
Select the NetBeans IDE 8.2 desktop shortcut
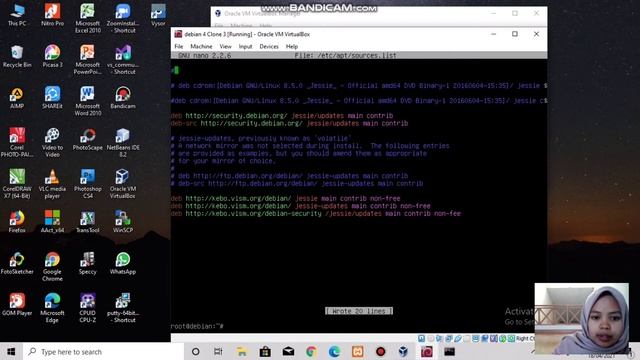[123, 142]
